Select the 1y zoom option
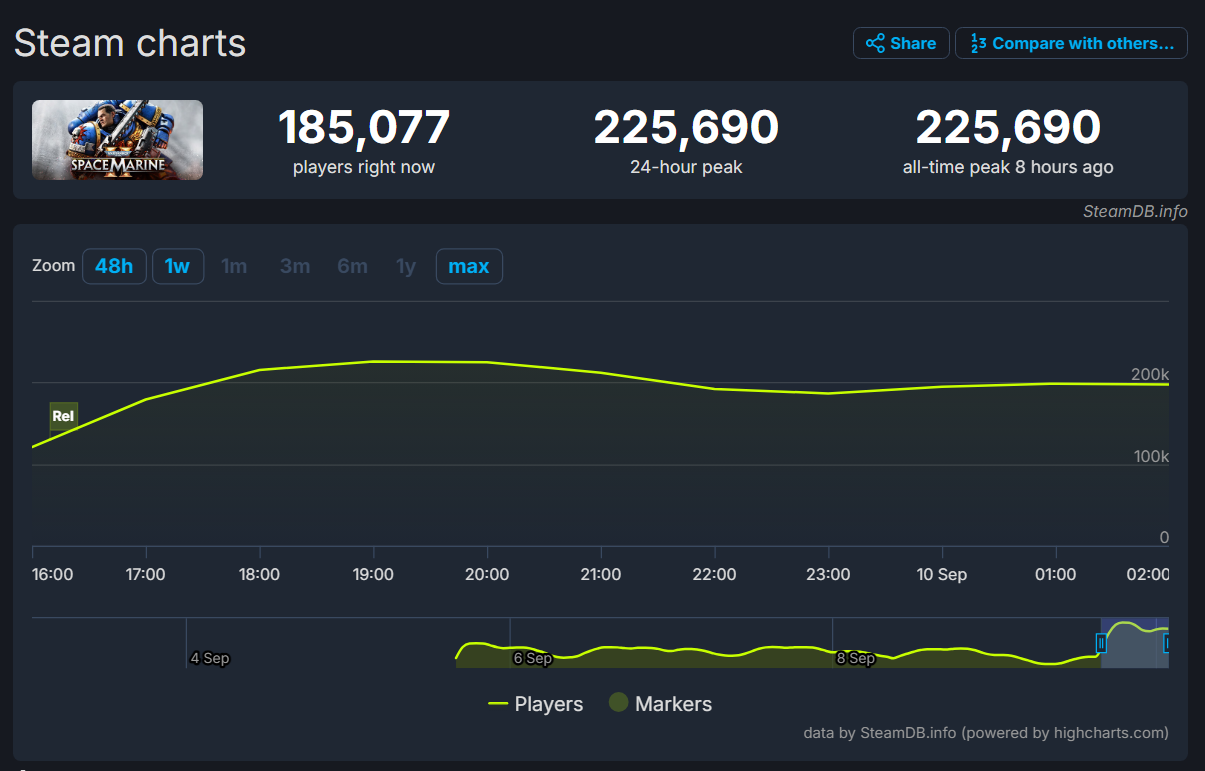This screenshot has height=771, width=1205. [x=406, y=266]
